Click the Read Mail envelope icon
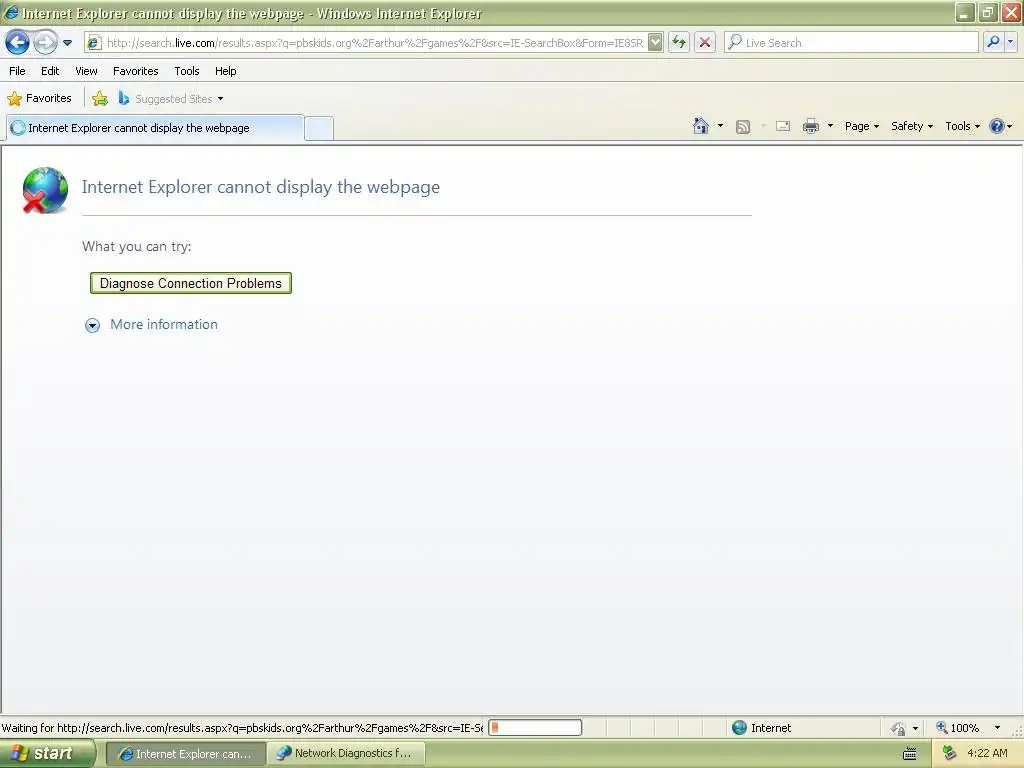The image size is (1024, 768). 782,126
